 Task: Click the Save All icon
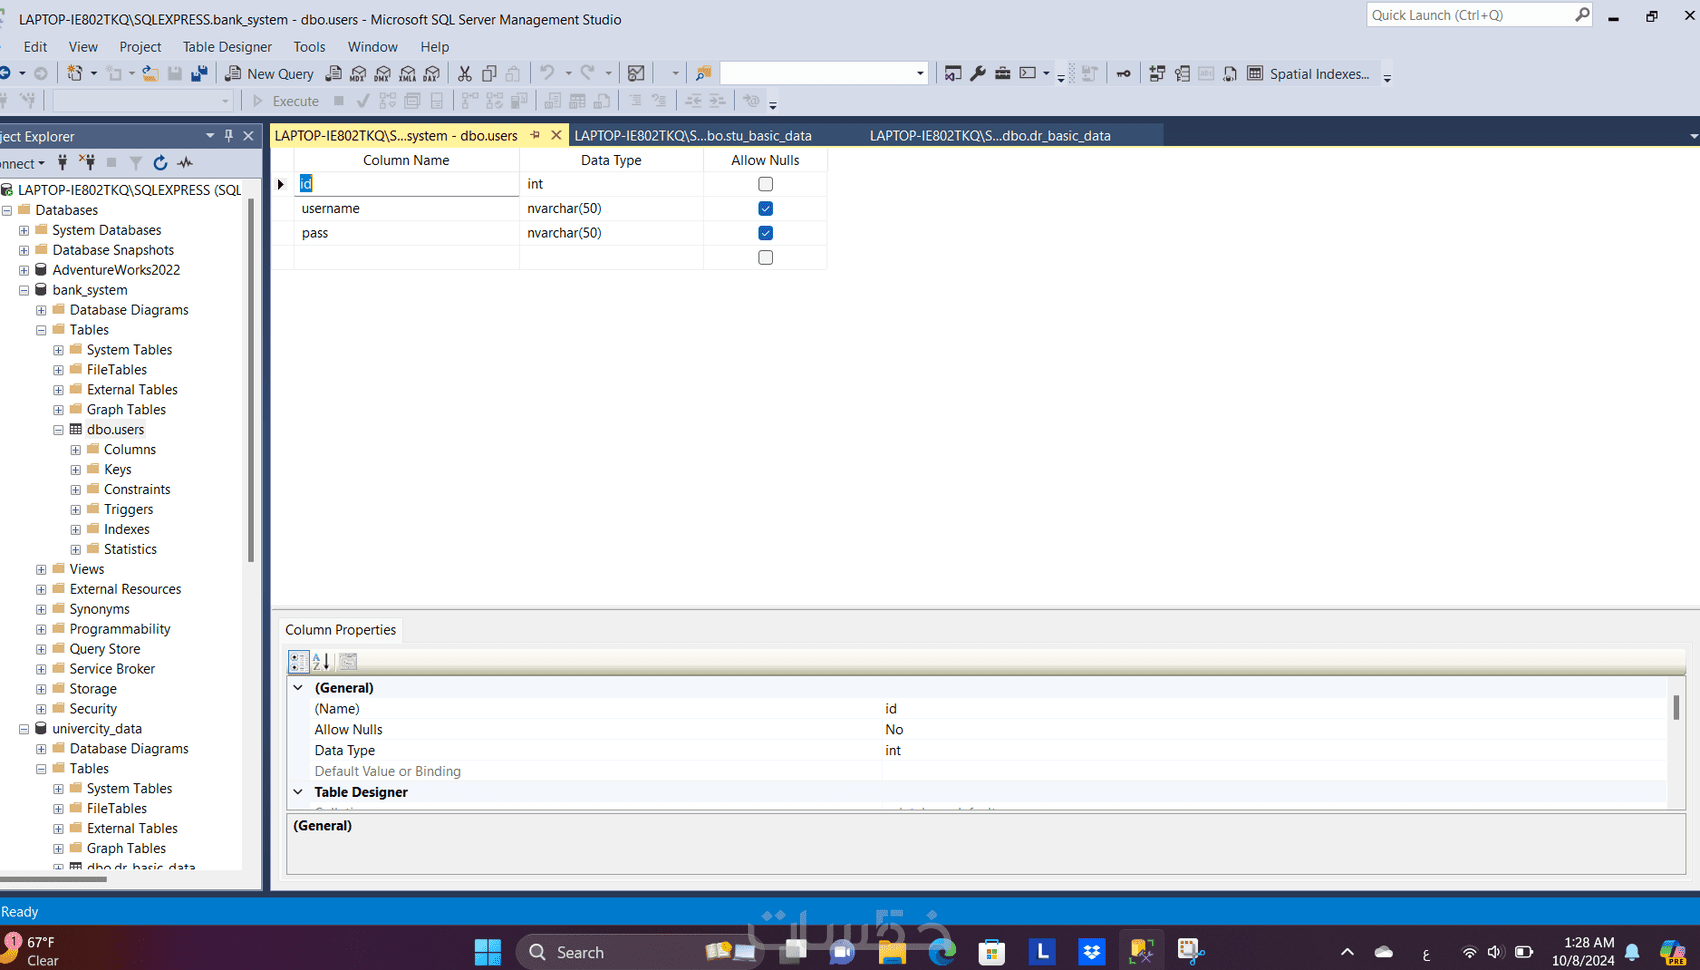pyautogui.click(x=199, y=74)
